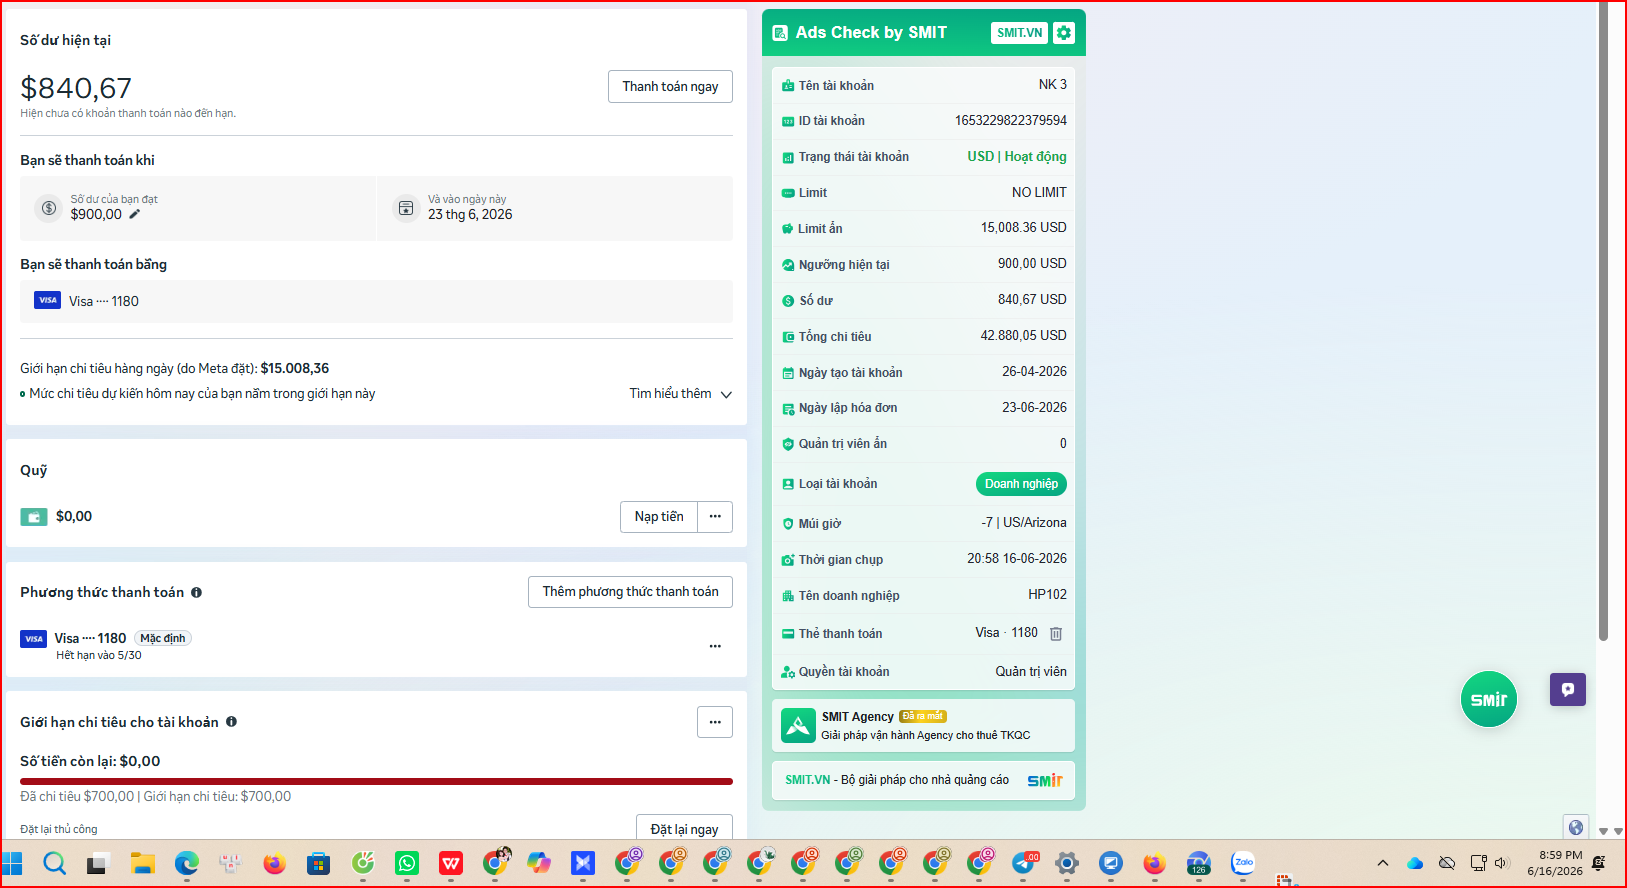Click the globe icon at the bottom right

click(x=1576, y=827)
